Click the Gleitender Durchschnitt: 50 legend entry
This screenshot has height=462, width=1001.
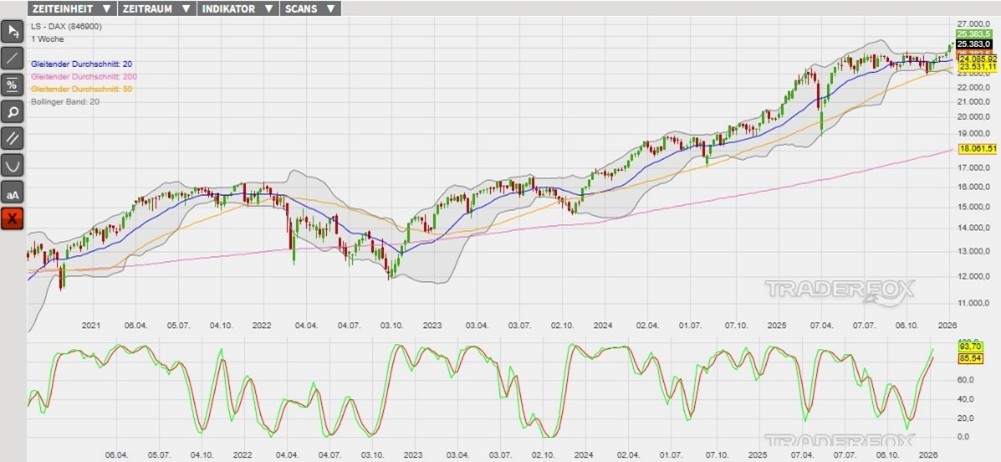82,89
